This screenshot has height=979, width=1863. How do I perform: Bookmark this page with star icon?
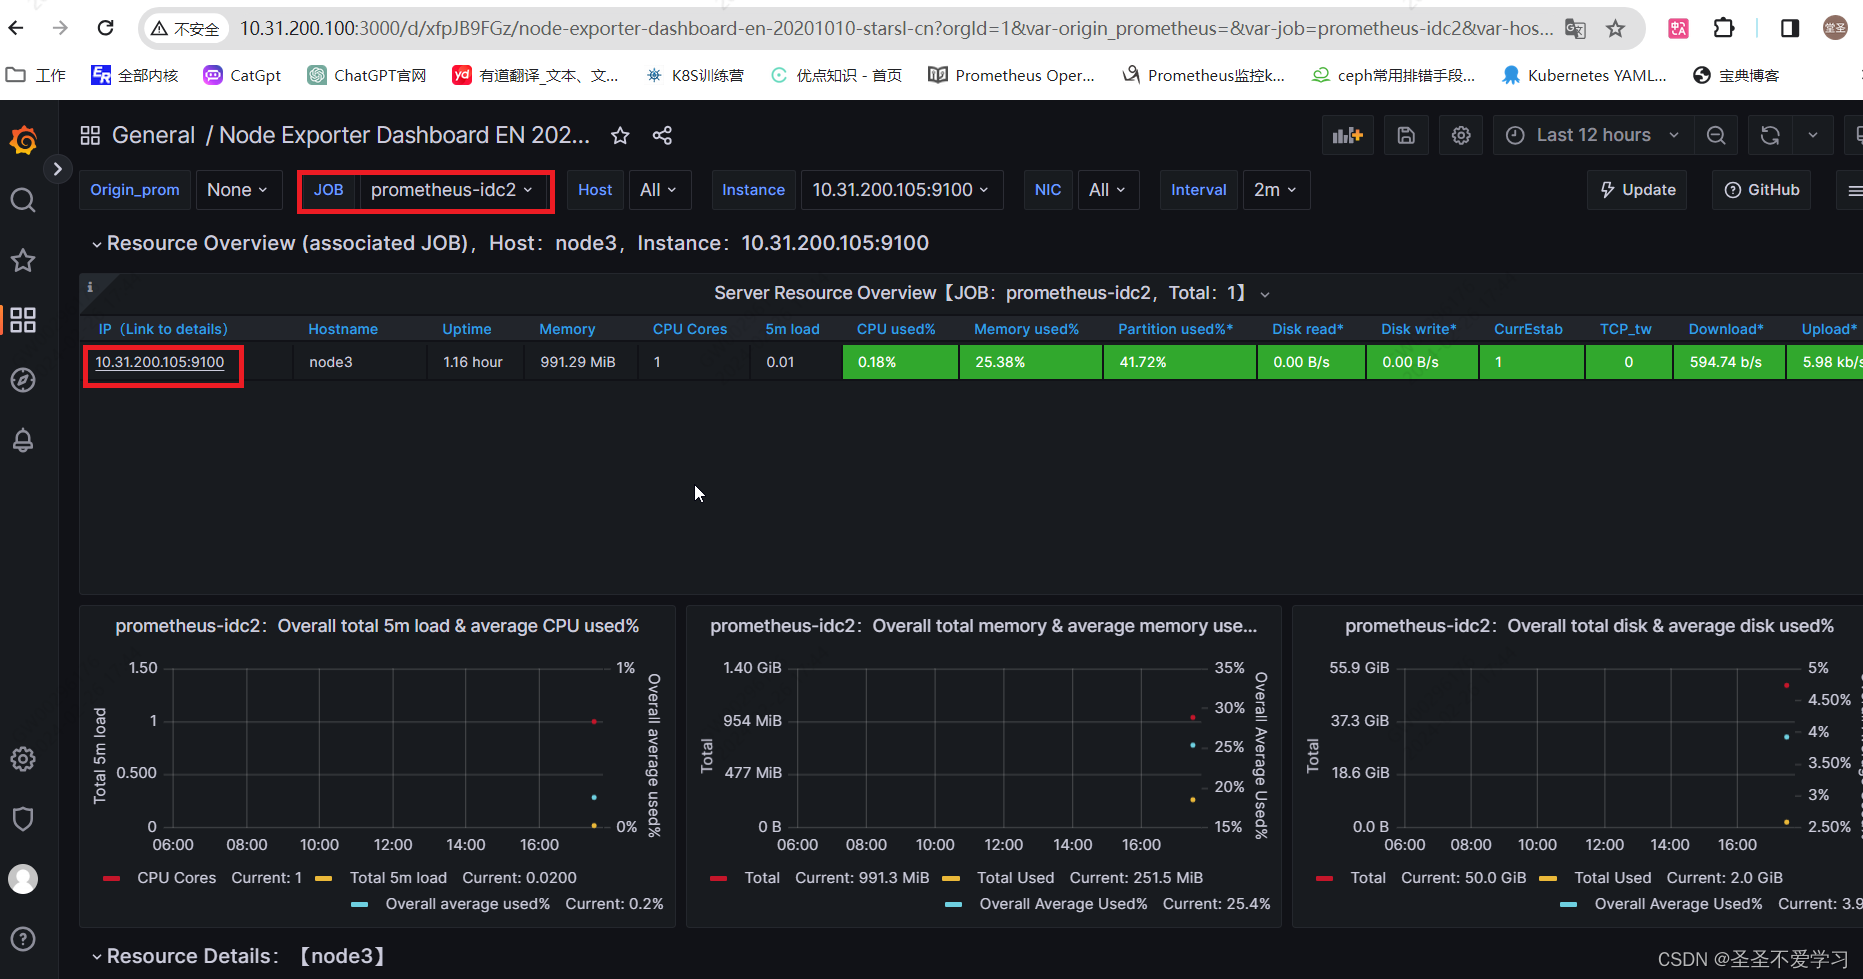1616,28
